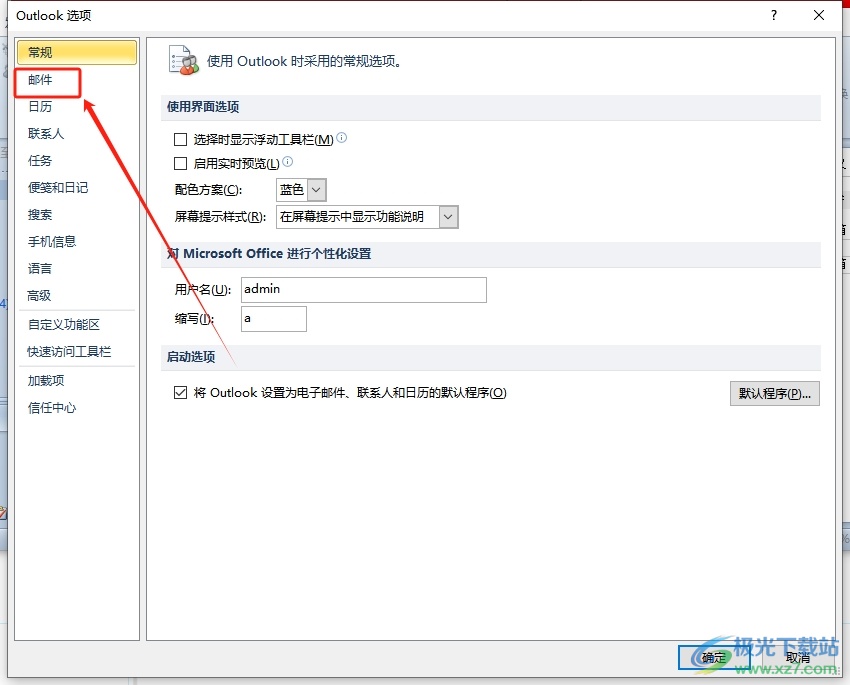Click info icon beside 浮动工具栏 option

click(342, 138)
